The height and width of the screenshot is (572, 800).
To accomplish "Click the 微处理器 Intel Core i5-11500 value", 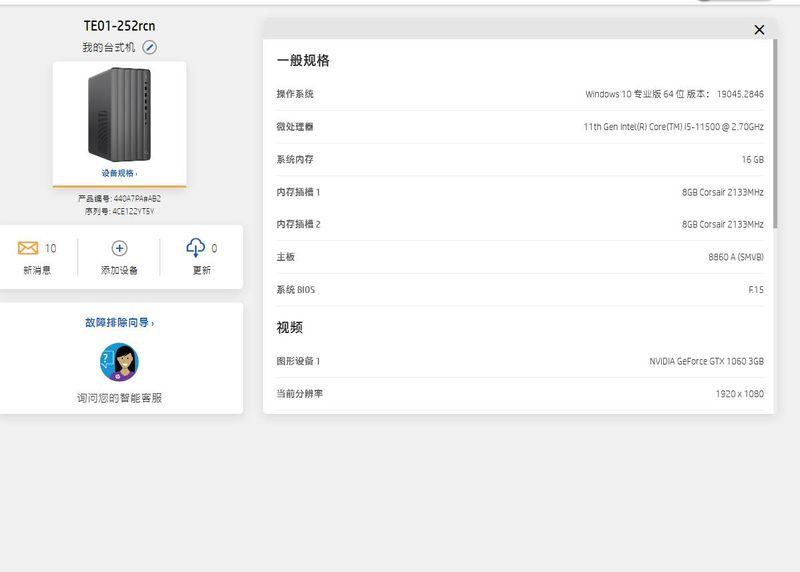I will [673, 127].
